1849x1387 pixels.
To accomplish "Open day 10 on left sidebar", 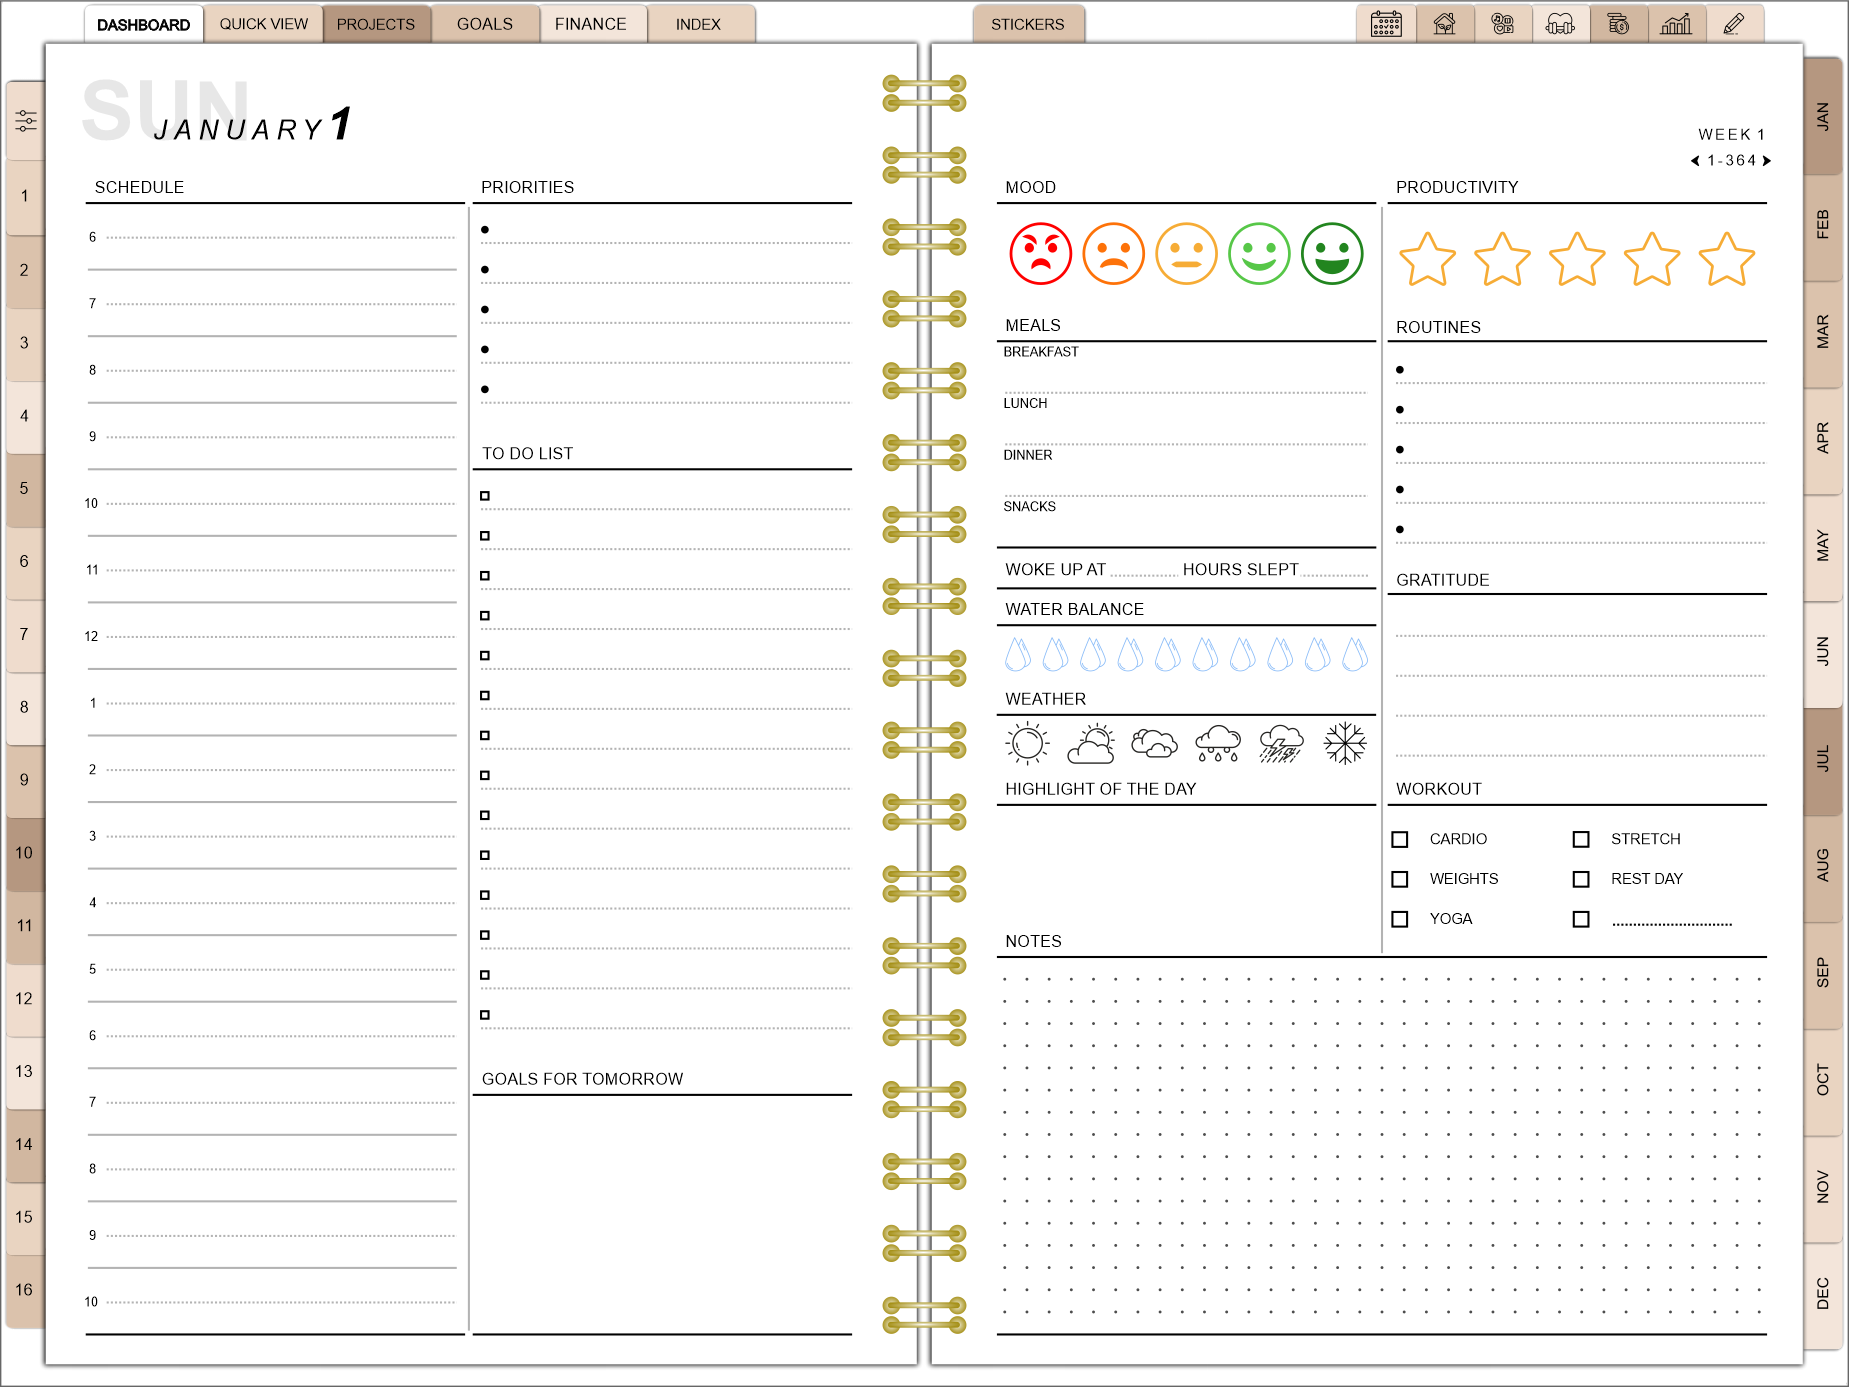I will pos(24,853).
